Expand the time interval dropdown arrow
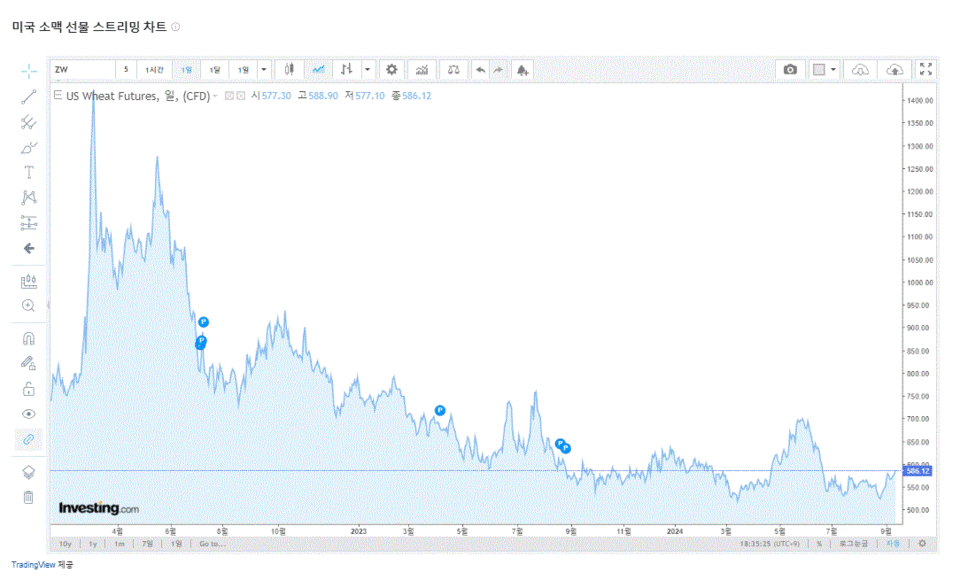The width and height of the screenshot is (960, 580). tap(264, 69)
